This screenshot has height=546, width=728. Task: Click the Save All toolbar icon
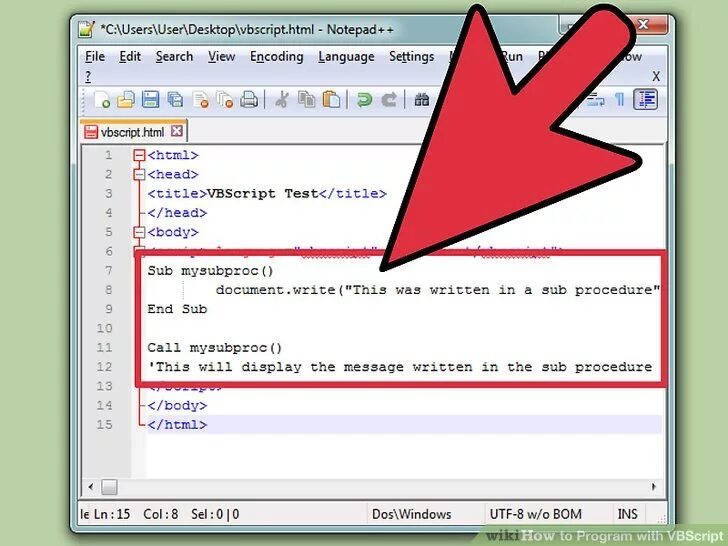pyautogui.click(x=176, y=100)
